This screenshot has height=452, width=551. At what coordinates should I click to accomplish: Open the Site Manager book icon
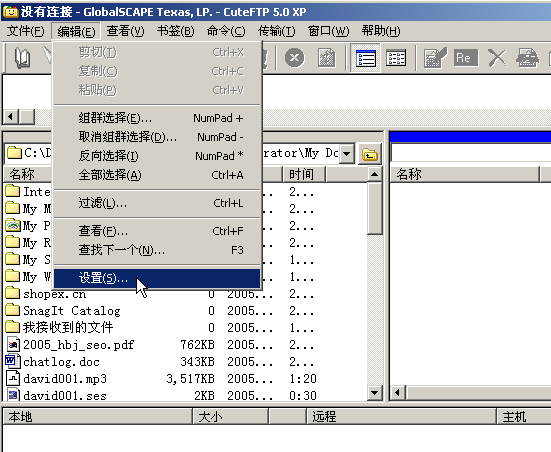22,58
